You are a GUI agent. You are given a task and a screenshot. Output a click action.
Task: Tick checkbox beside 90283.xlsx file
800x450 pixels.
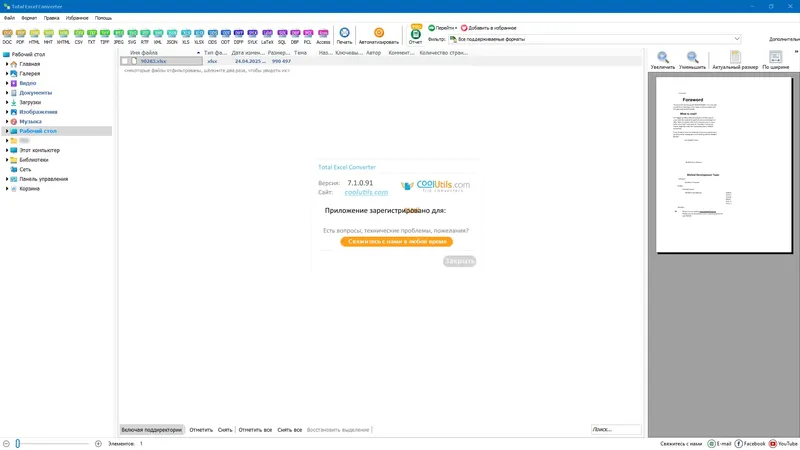pos(124,61)
